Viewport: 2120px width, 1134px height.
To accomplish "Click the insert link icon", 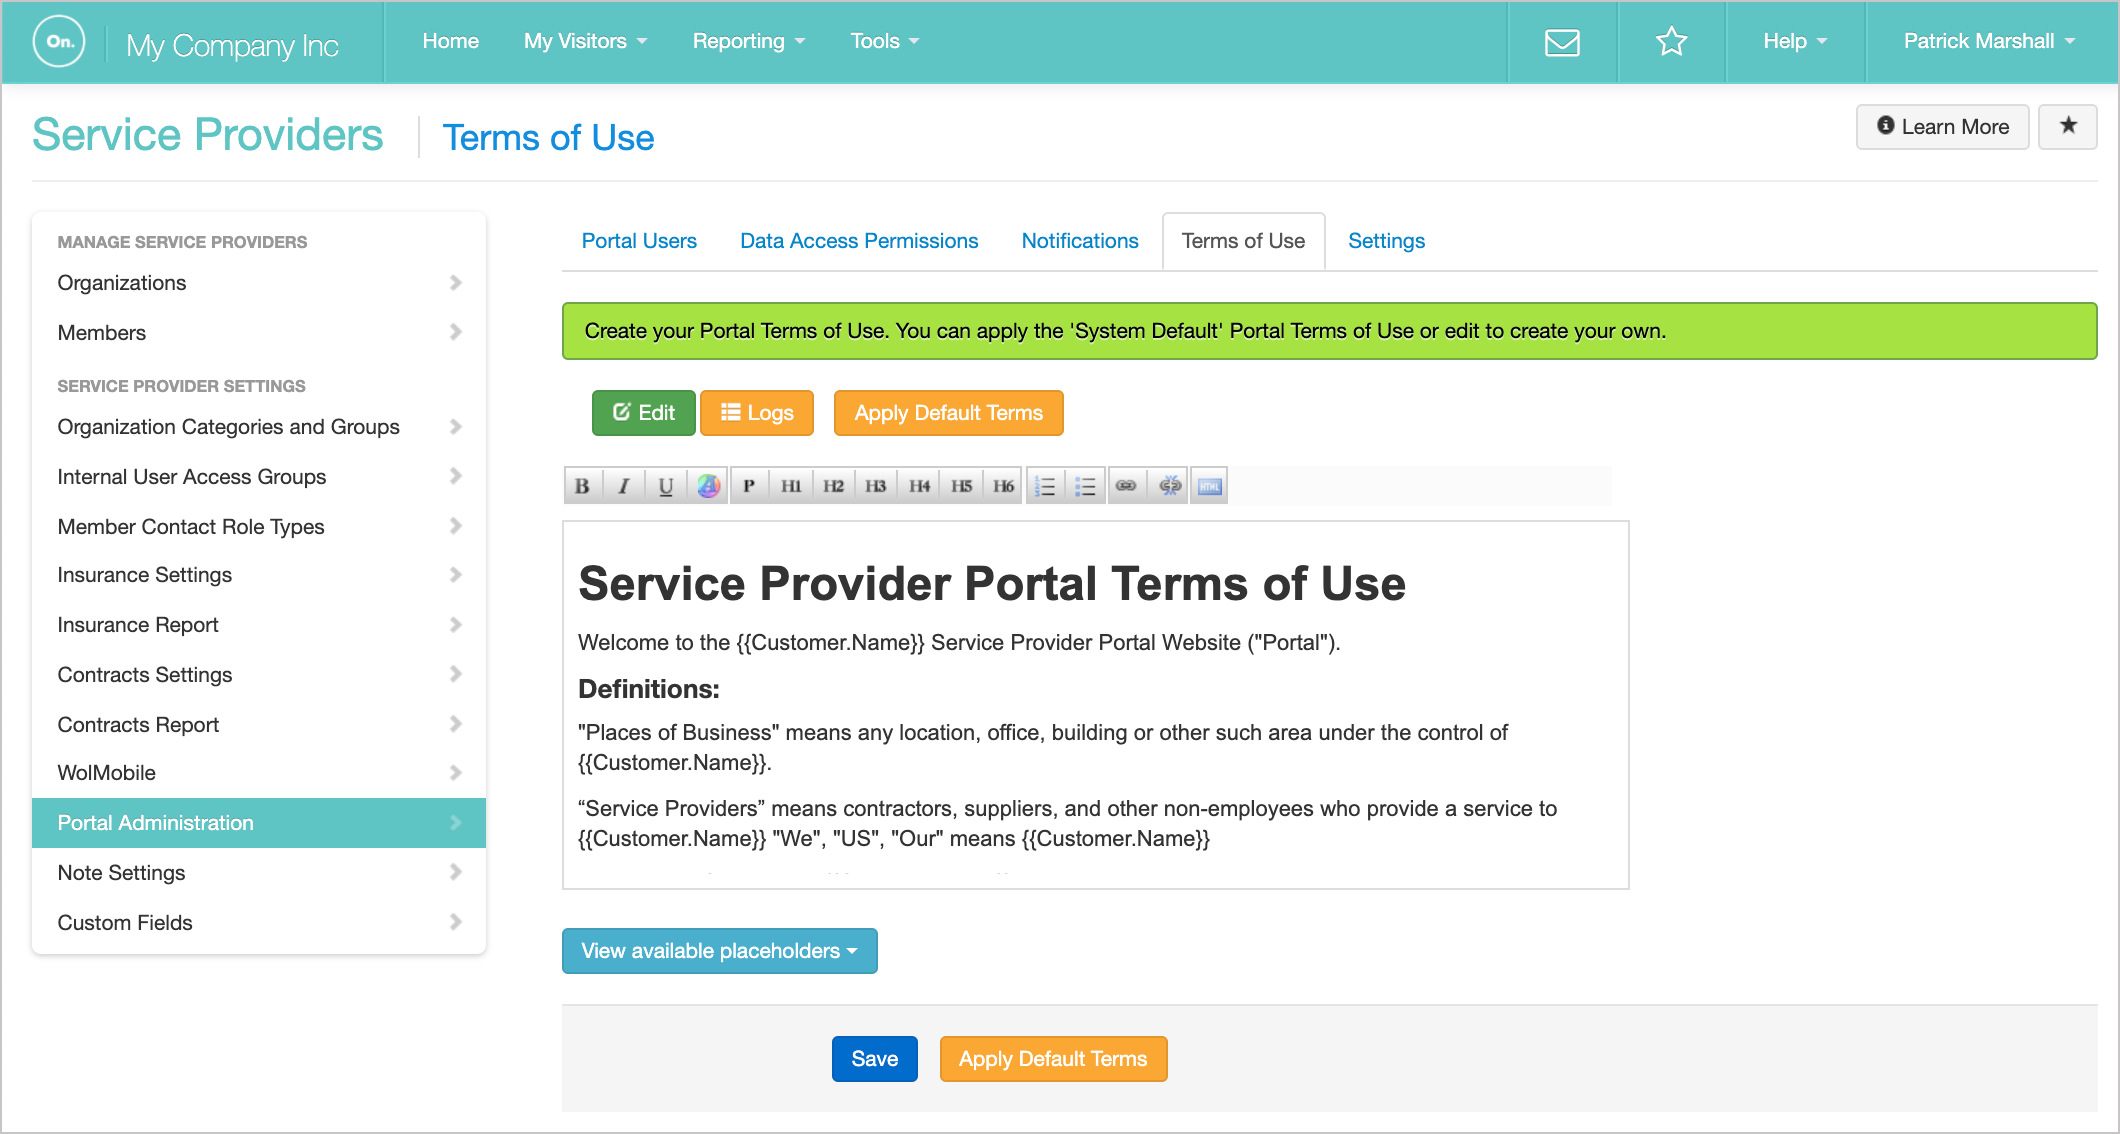I will click(1126, 486).
